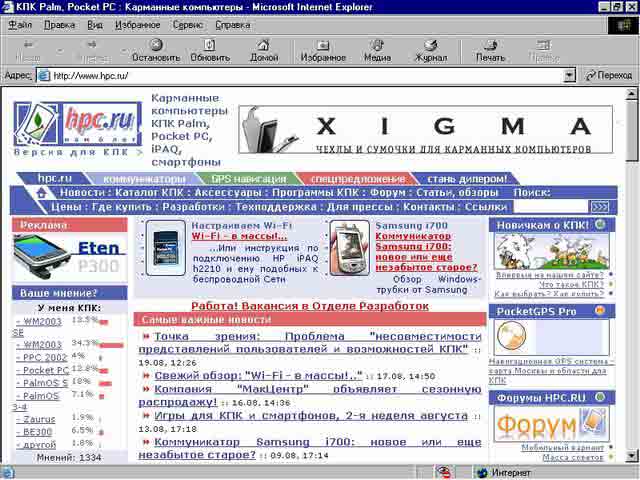
Task: Open the Правка menu
Action: pos(60,25)
